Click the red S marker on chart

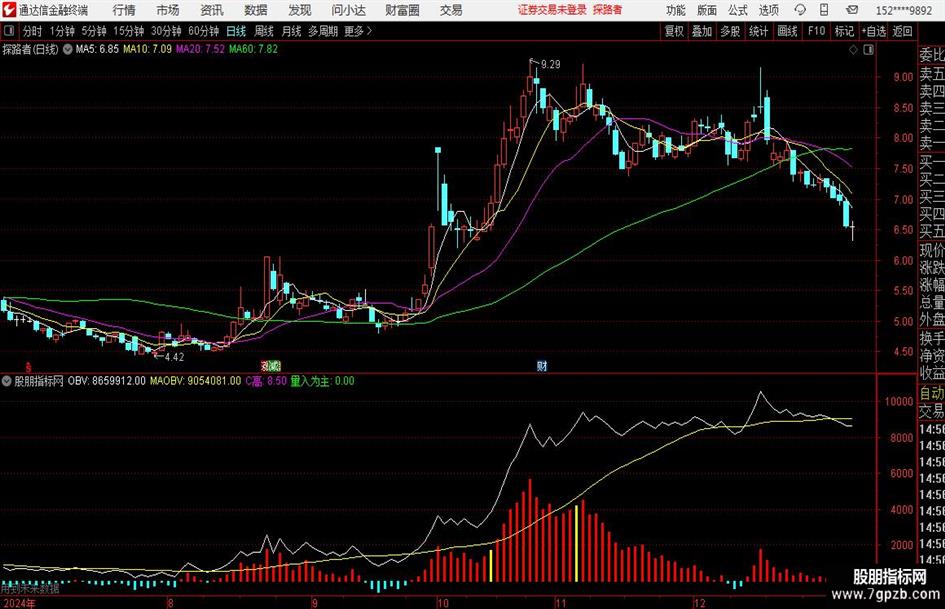28,366
